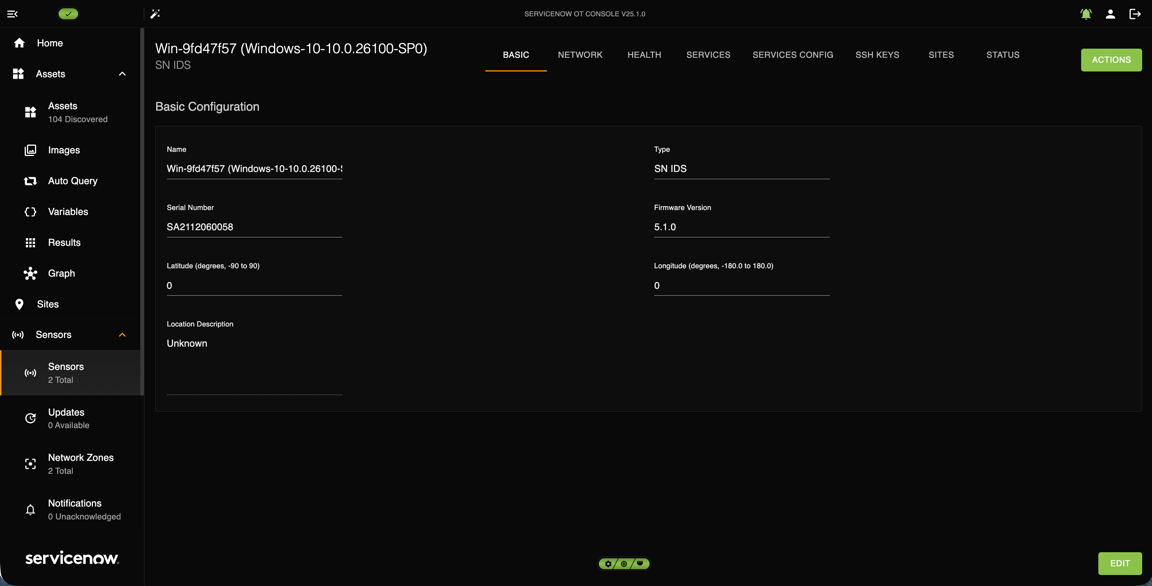Click the Updates refresh icon

(x=30, y=419)
